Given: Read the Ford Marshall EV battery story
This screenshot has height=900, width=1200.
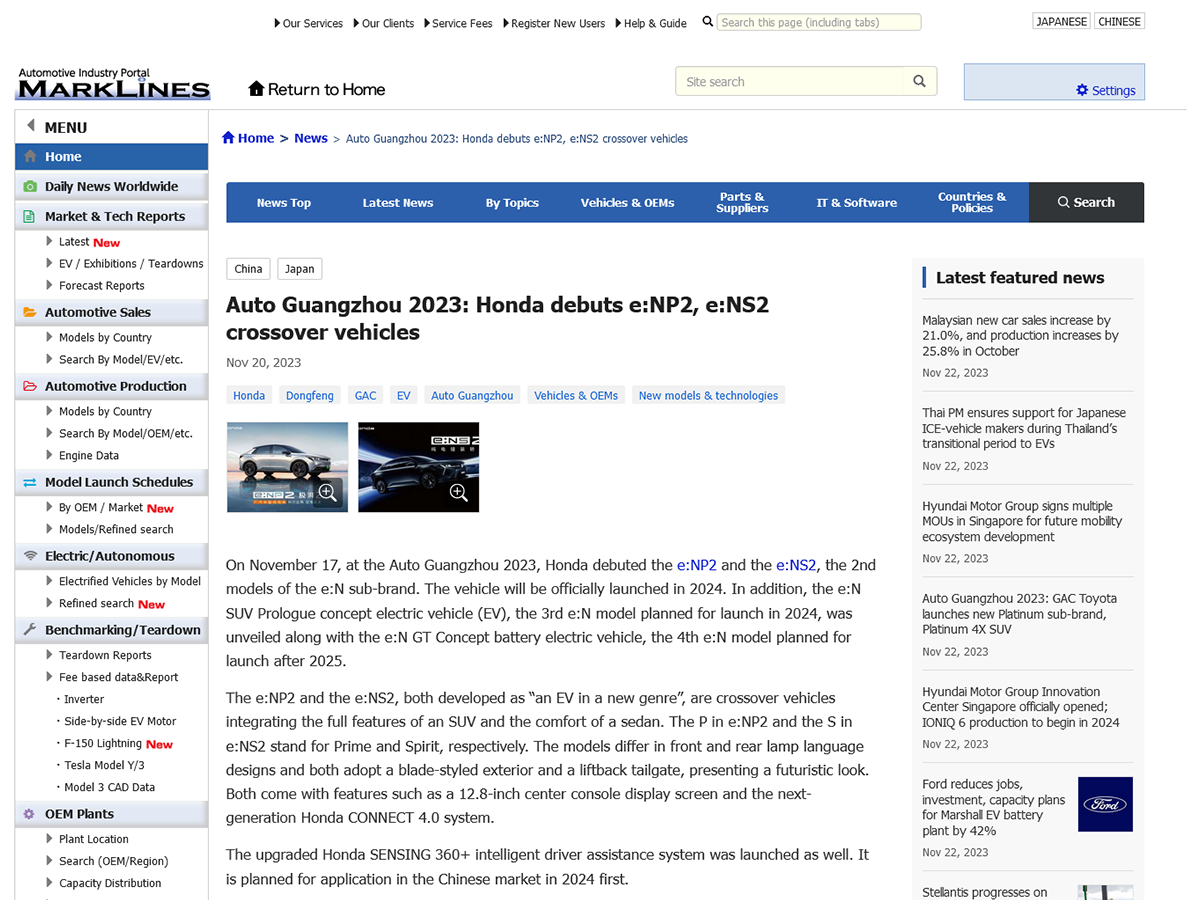Looking at the screenshot, I should [994, 807].
